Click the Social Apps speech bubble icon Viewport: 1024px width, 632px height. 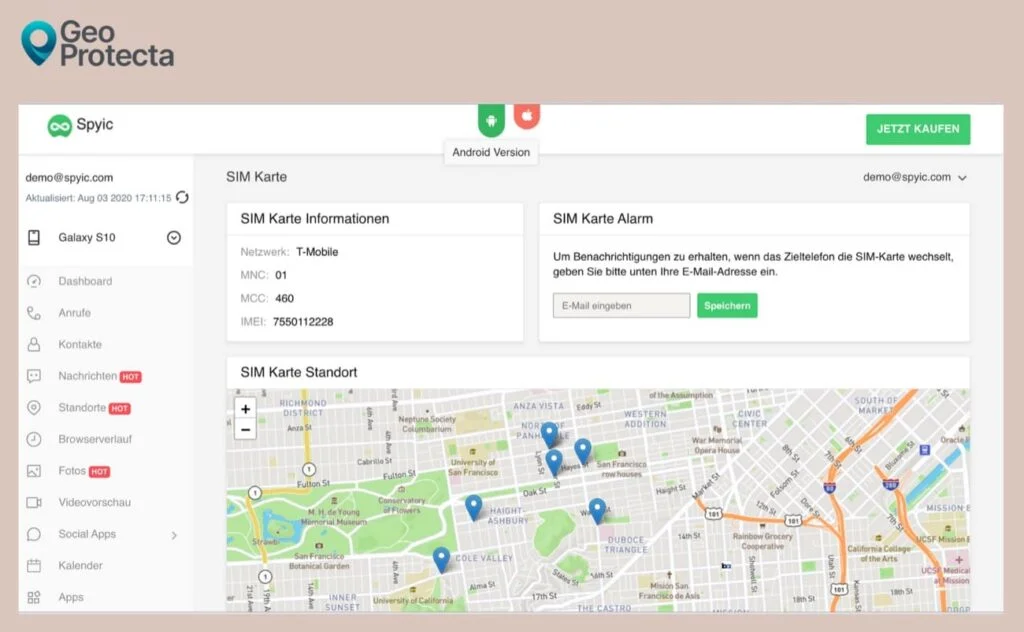pyautogui.click(x=34, y=534)
